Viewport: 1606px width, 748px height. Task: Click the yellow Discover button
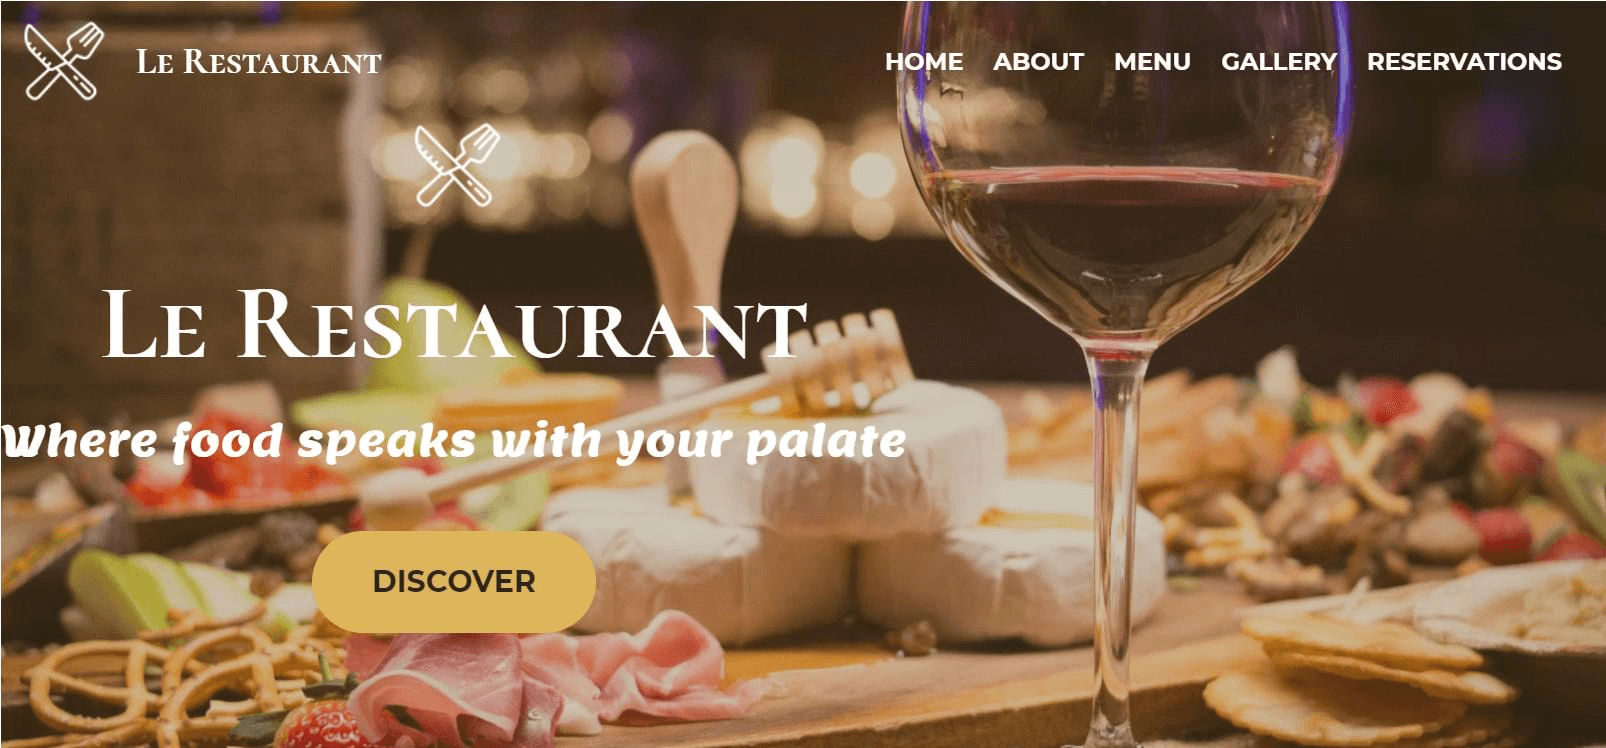pos(454,581)
